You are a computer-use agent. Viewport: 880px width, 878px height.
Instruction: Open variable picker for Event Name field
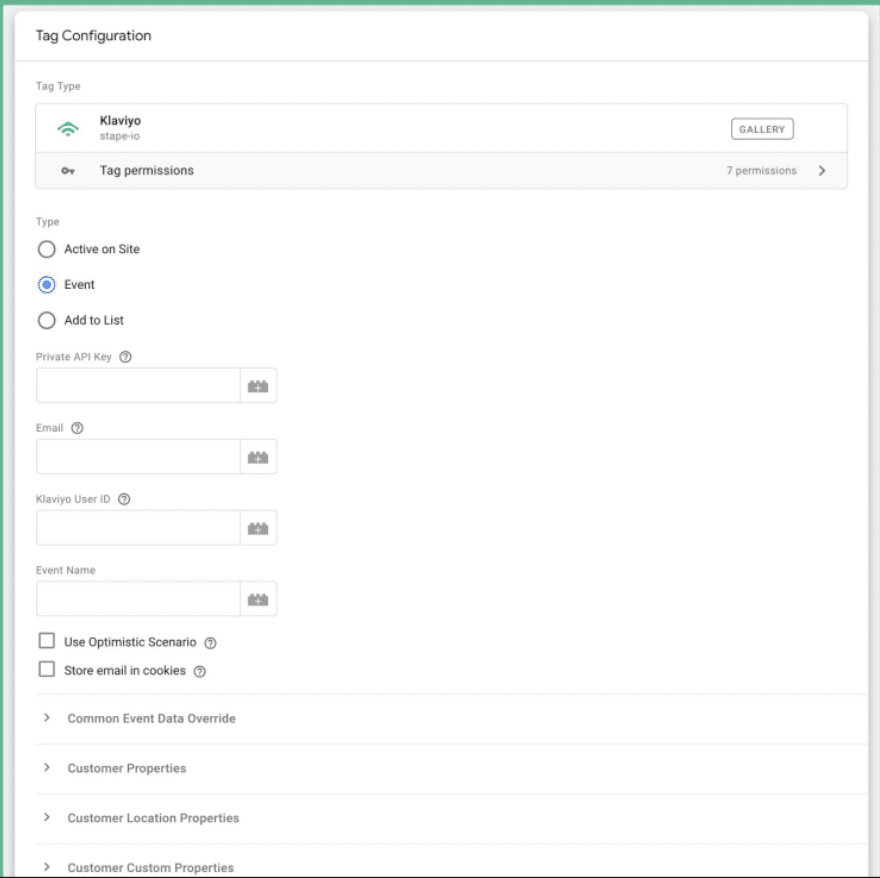pyautogui.click(x=258, y=599)
